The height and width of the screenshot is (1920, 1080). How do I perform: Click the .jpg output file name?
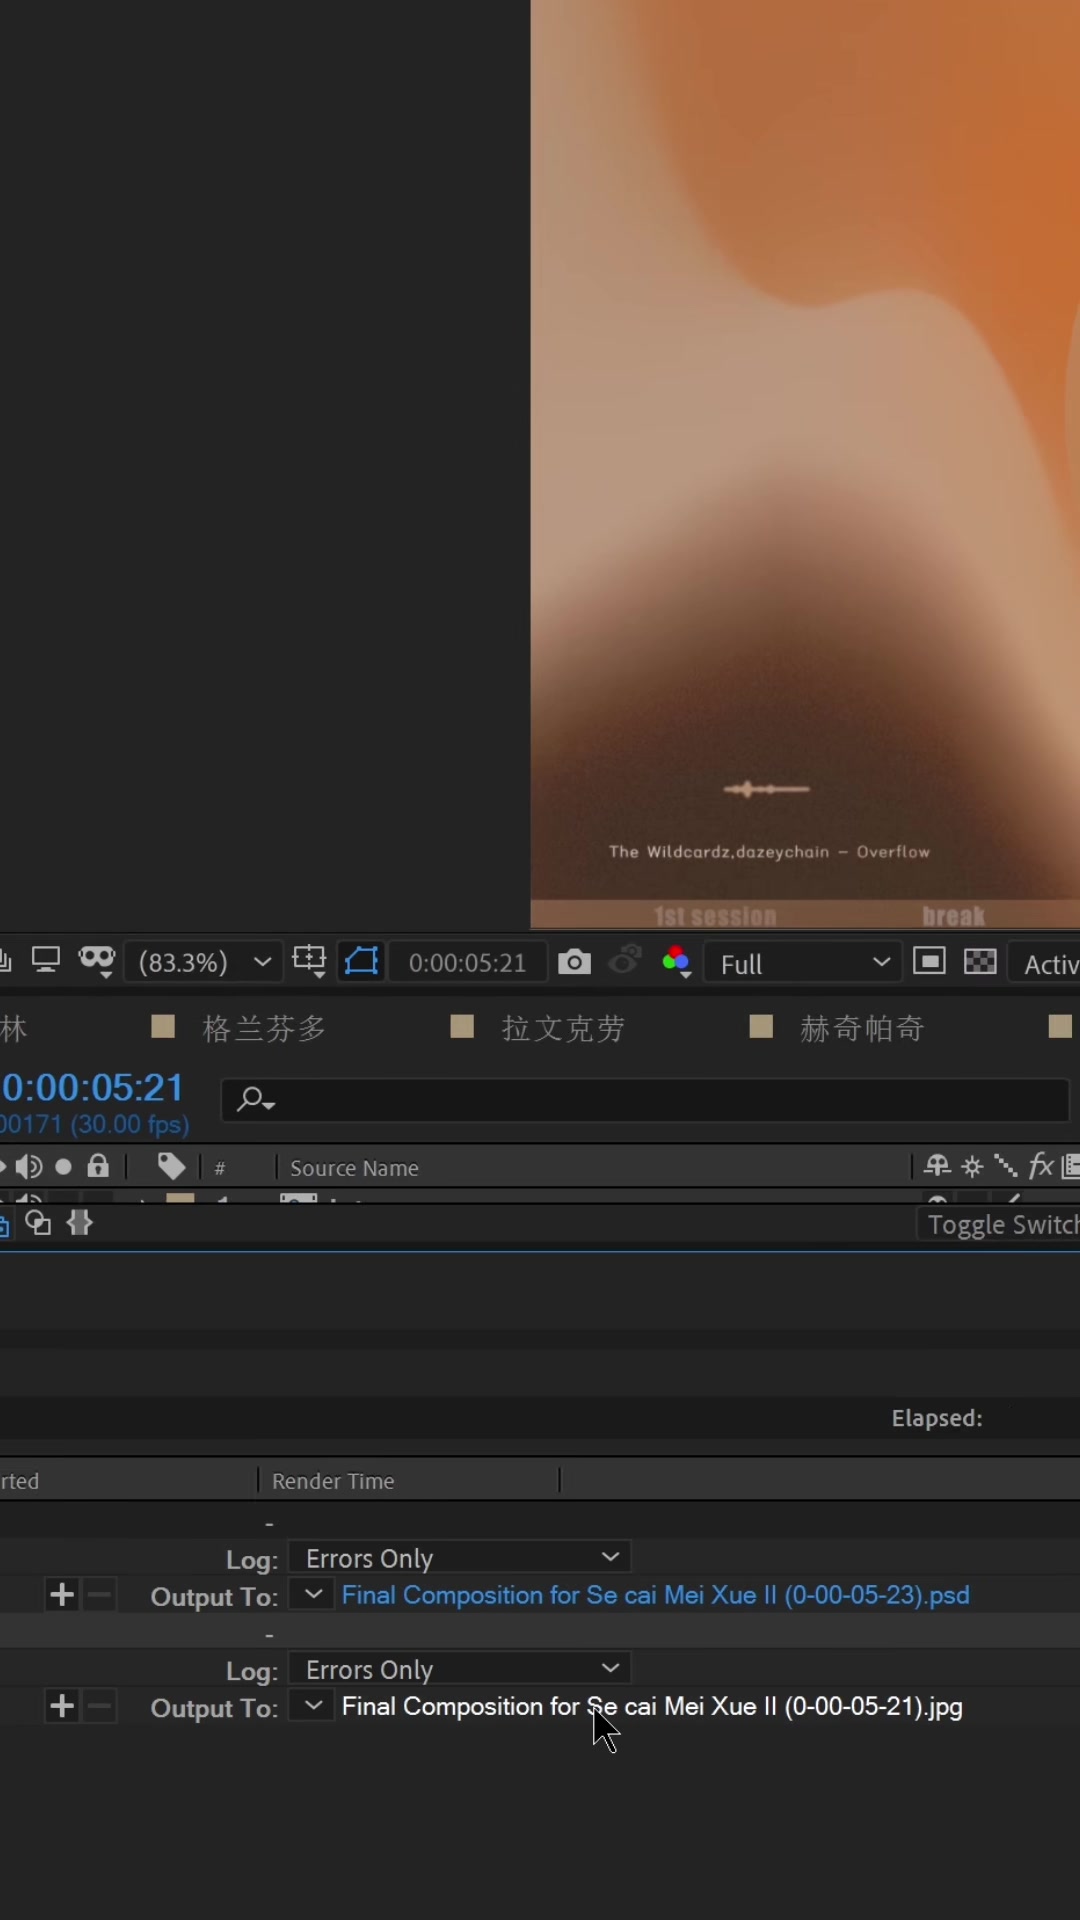651,1707
